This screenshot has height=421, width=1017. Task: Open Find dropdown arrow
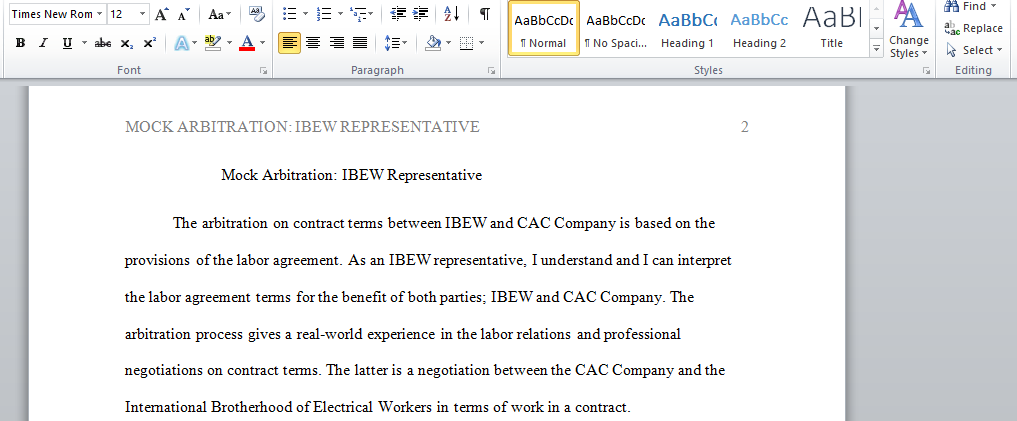[x=994, y=6]
